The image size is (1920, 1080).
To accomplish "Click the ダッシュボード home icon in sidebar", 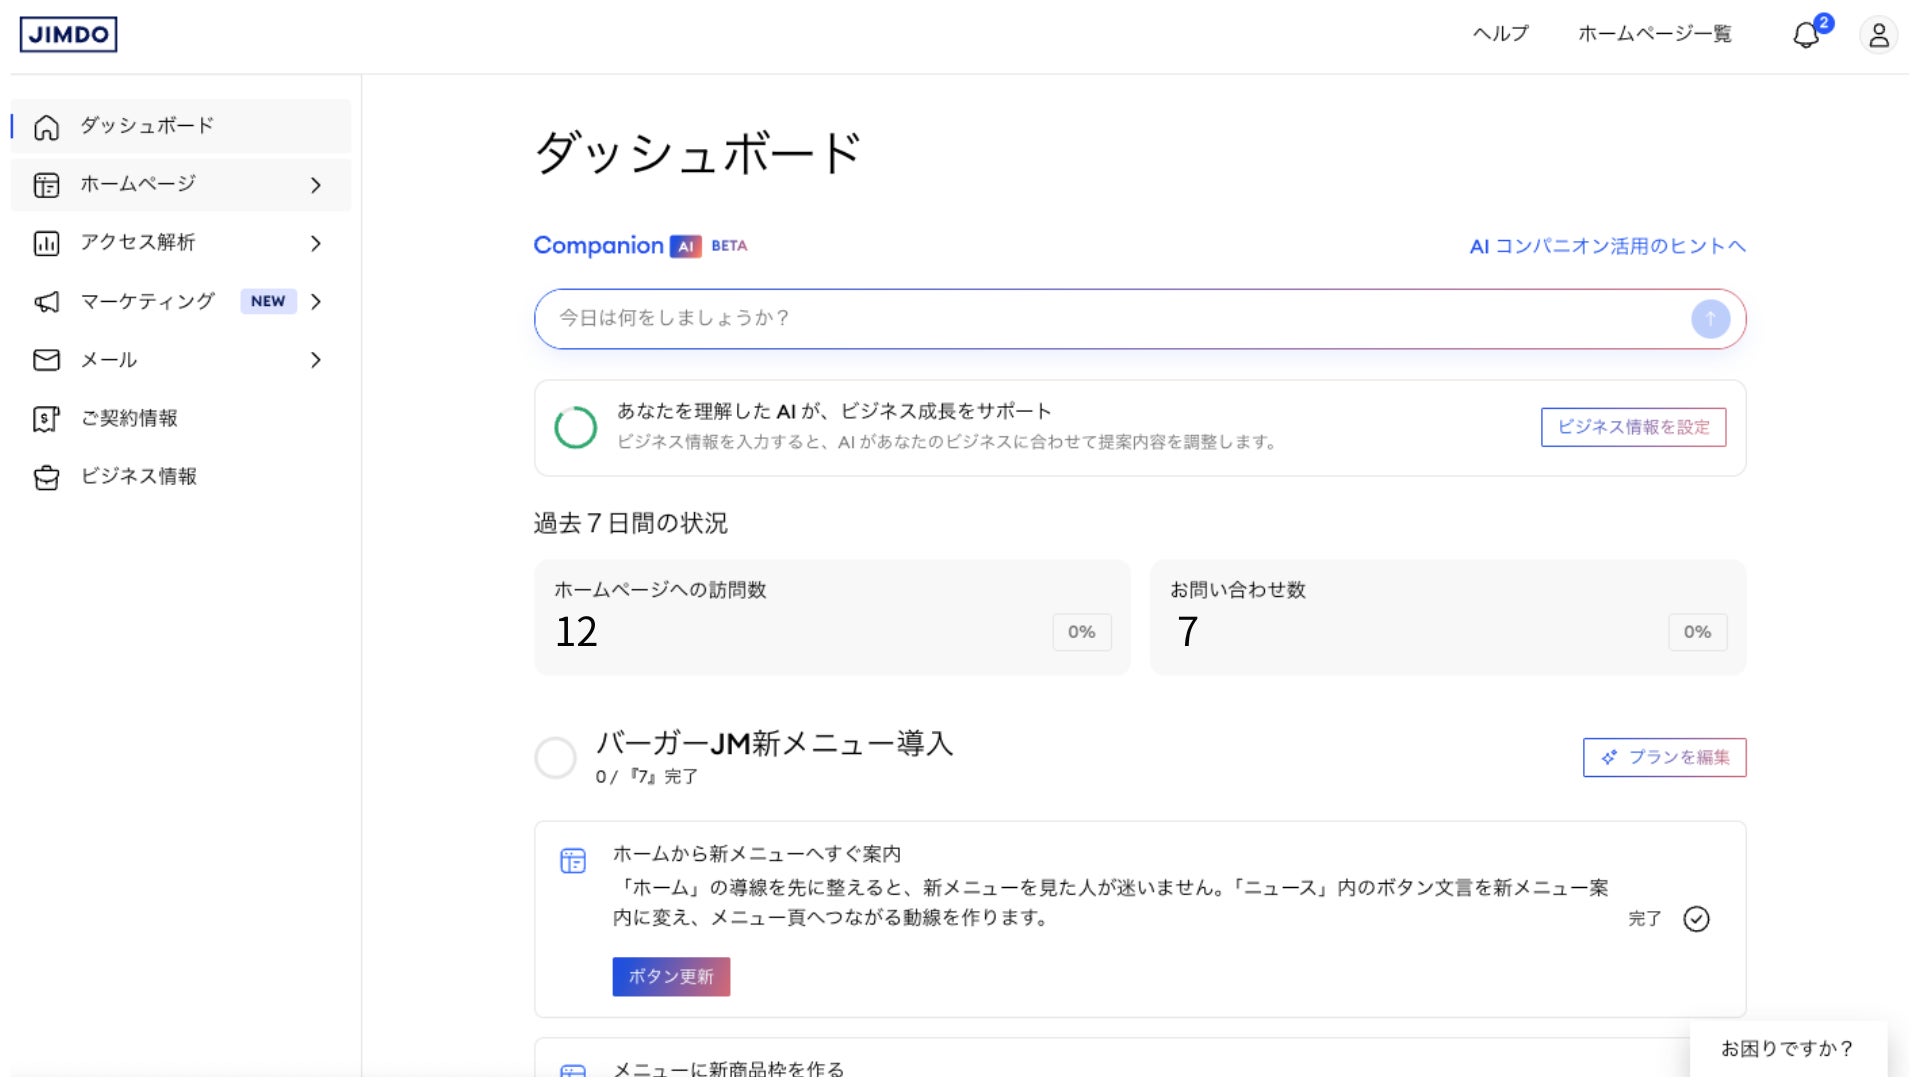I will (46, 127).
